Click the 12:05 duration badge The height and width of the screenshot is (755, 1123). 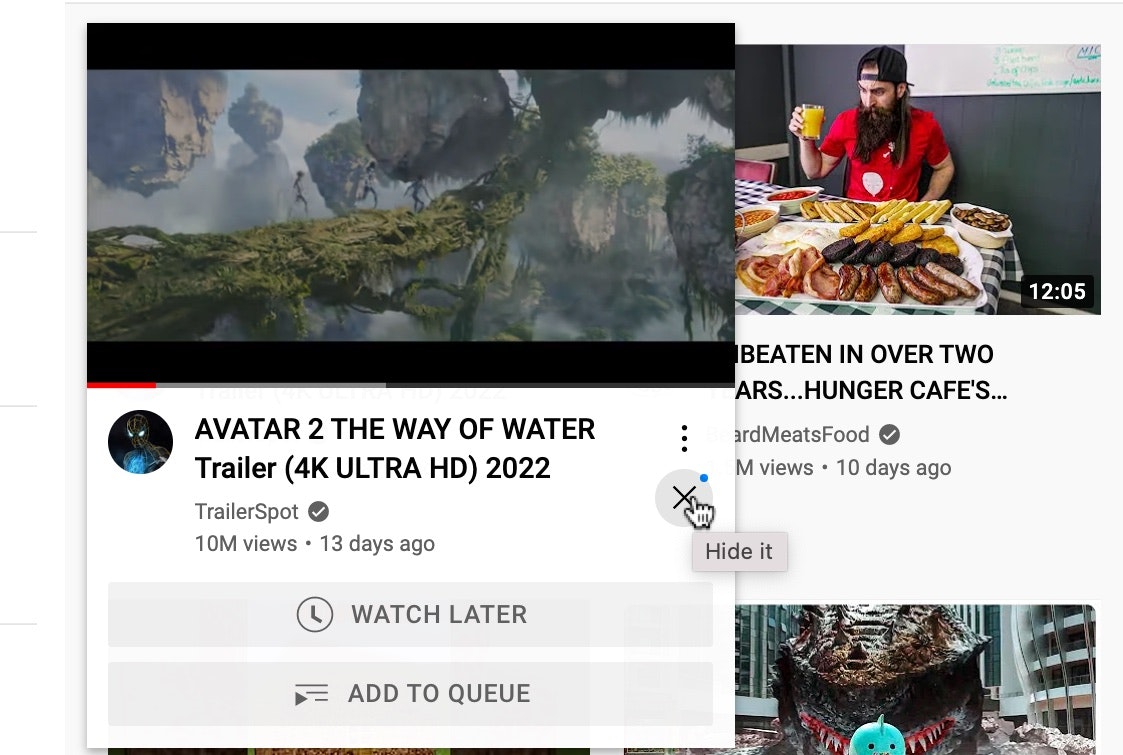pyautogui.click(x=1057, y=292)
